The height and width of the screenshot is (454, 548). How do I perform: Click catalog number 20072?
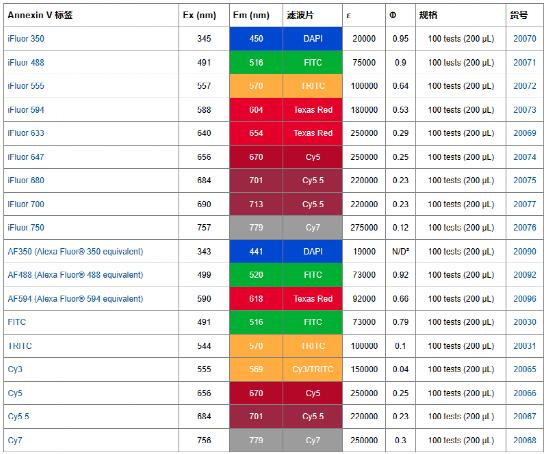pyautogui.click(x=525, y=86)
